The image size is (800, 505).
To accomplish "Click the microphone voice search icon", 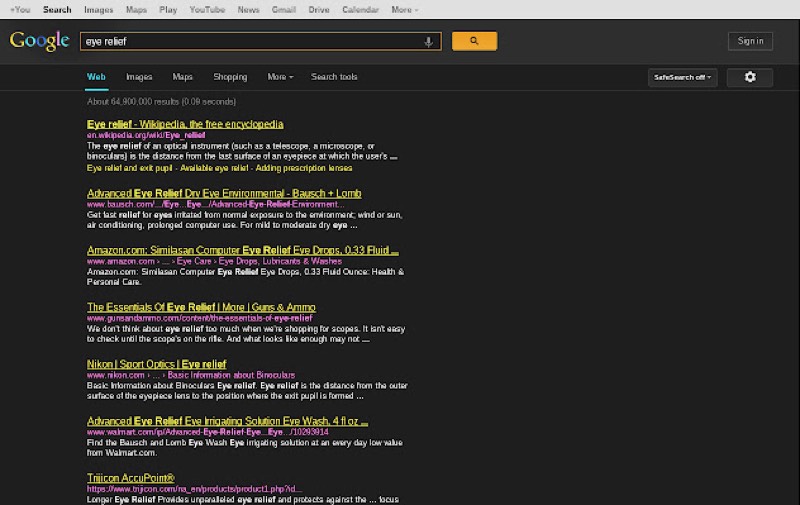I will [x=429, y=41].
